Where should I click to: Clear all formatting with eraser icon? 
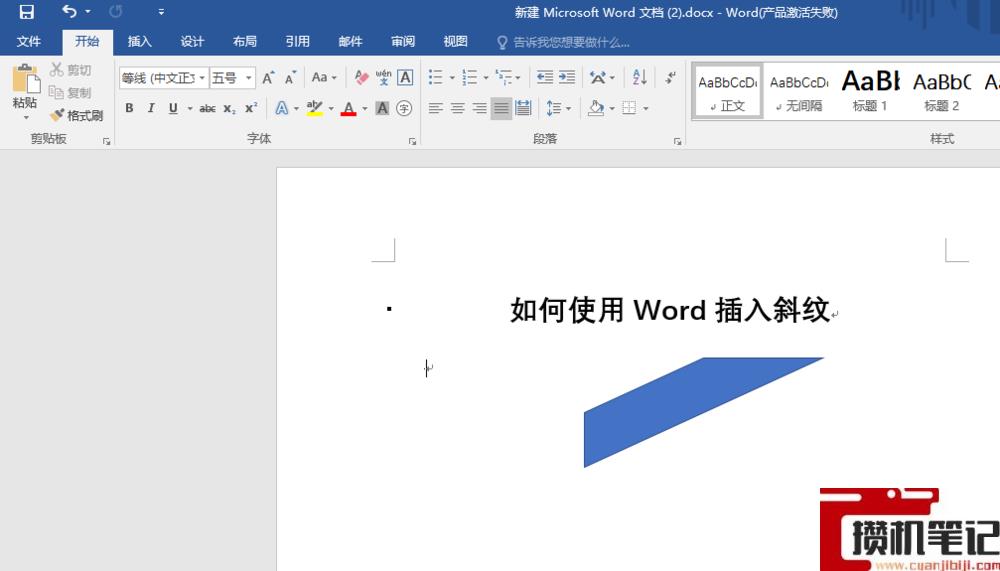[362, 78]
